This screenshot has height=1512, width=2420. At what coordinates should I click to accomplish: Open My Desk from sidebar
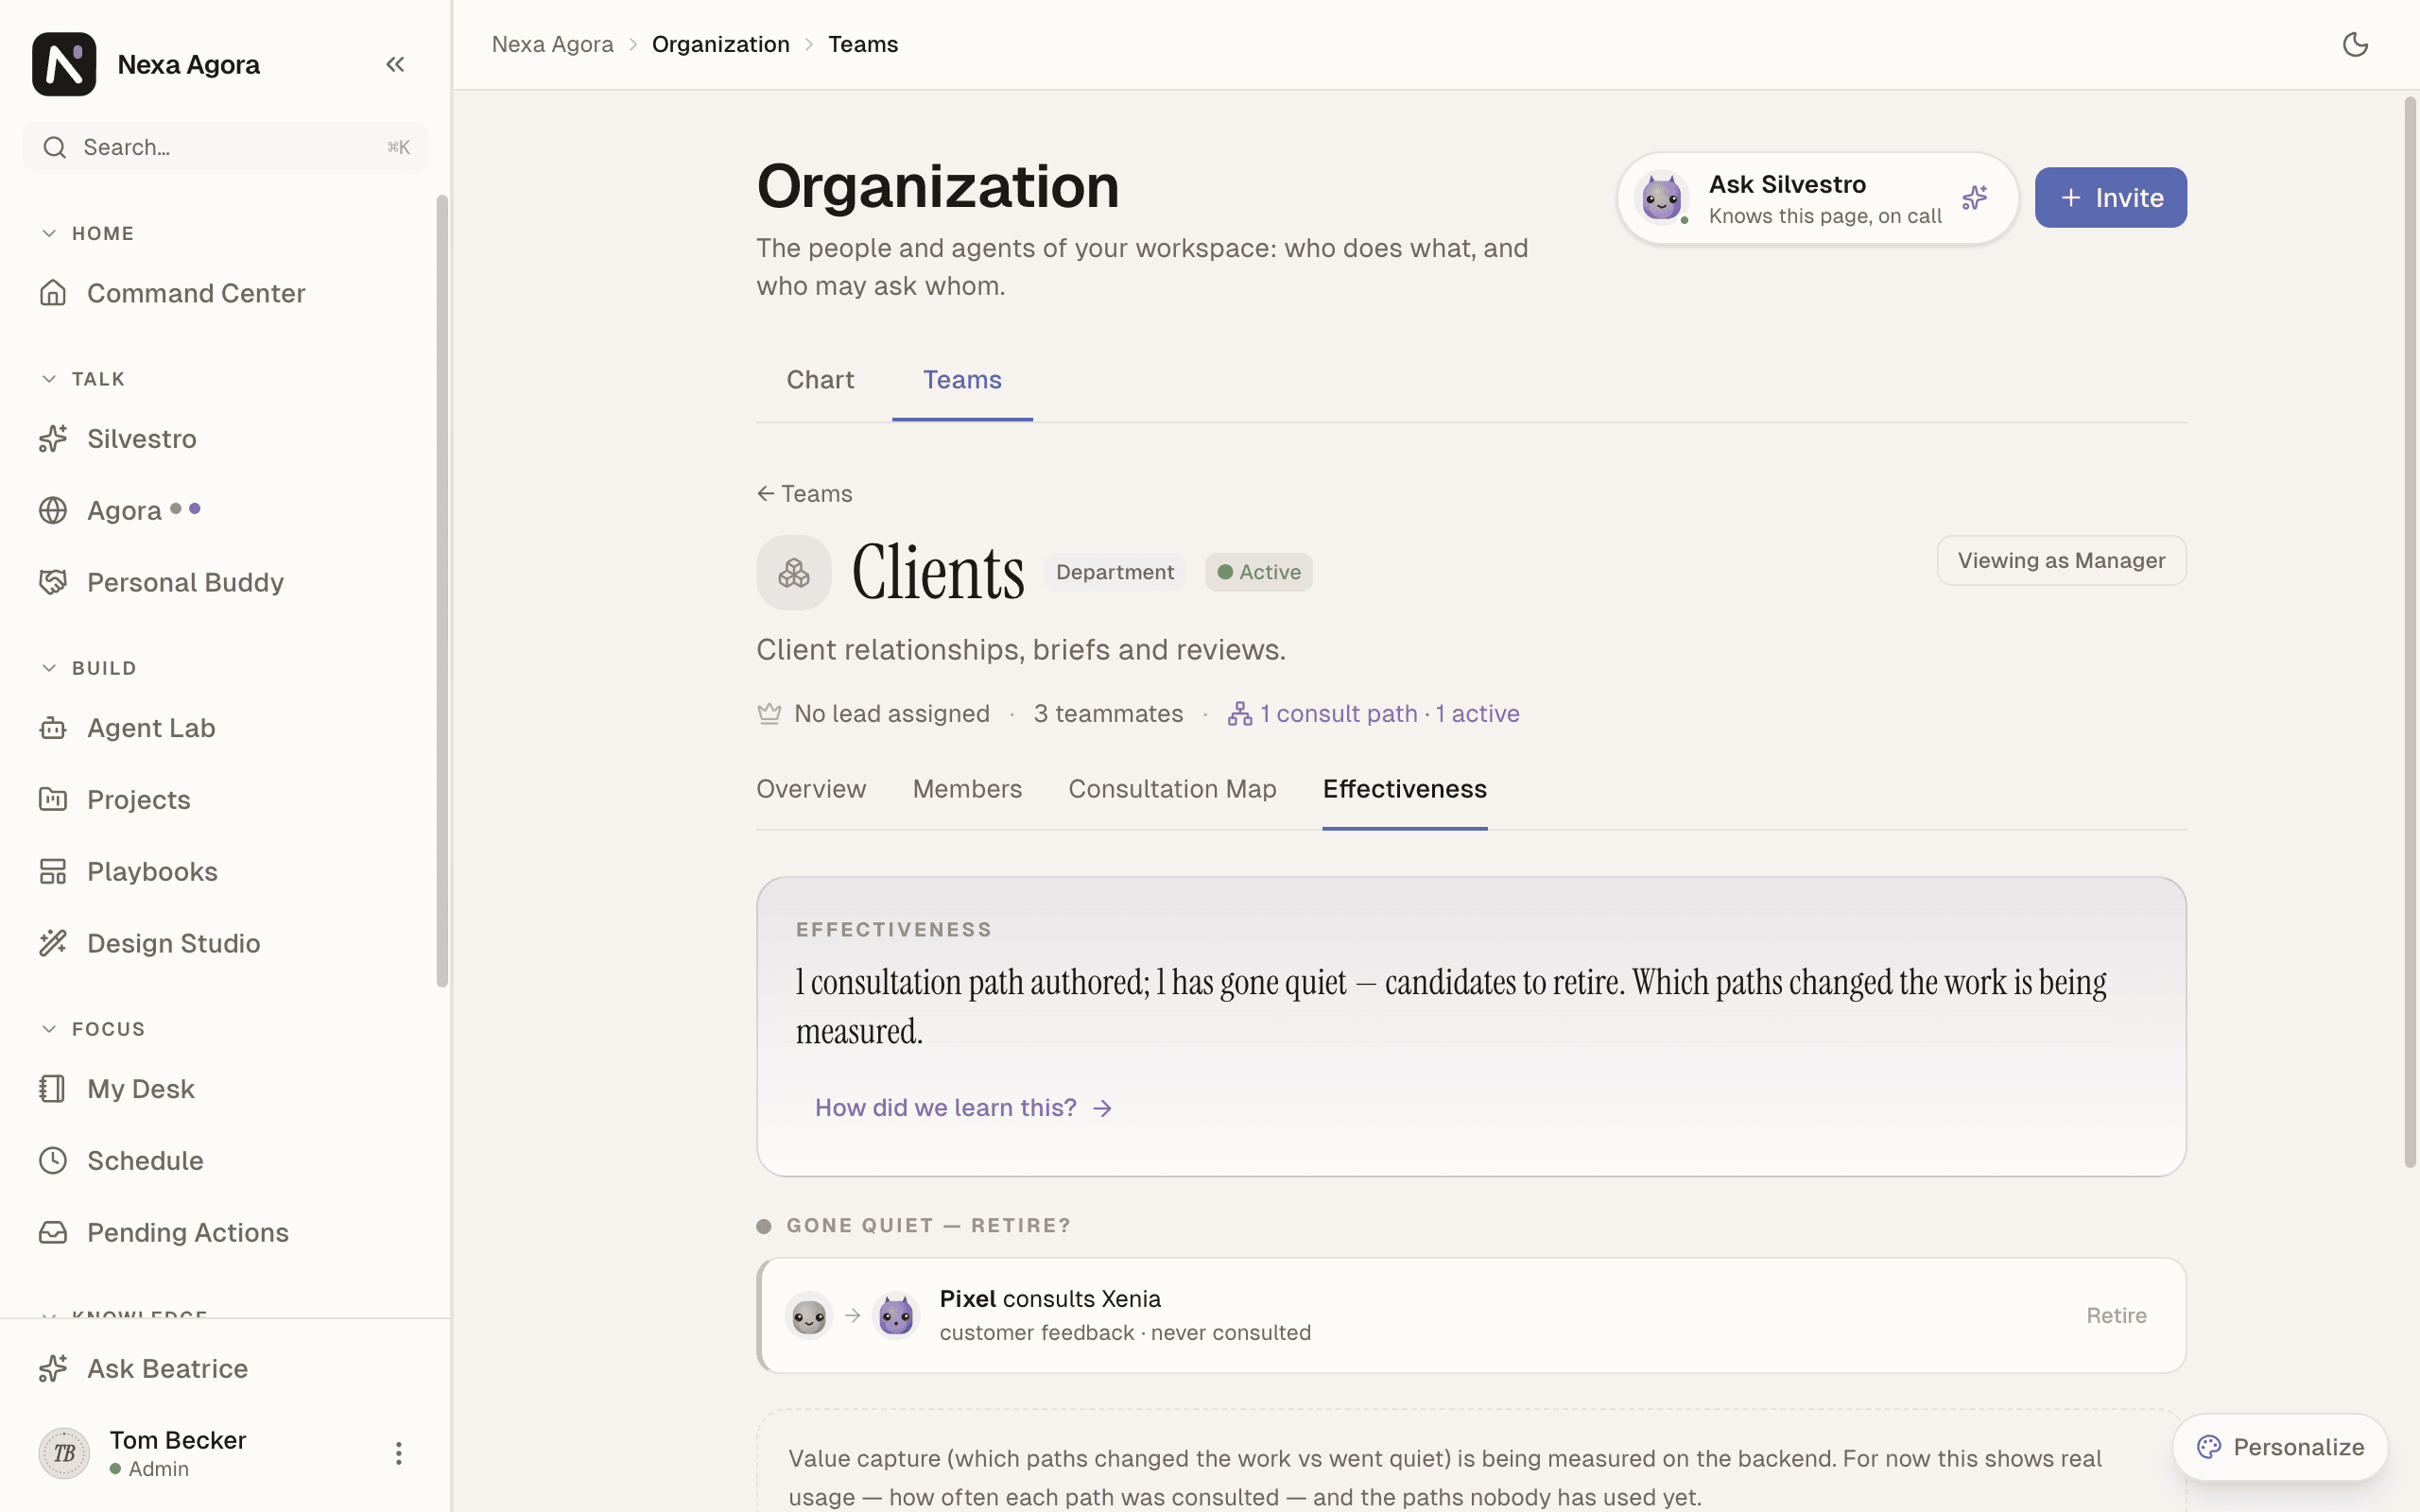(226, 1089)
